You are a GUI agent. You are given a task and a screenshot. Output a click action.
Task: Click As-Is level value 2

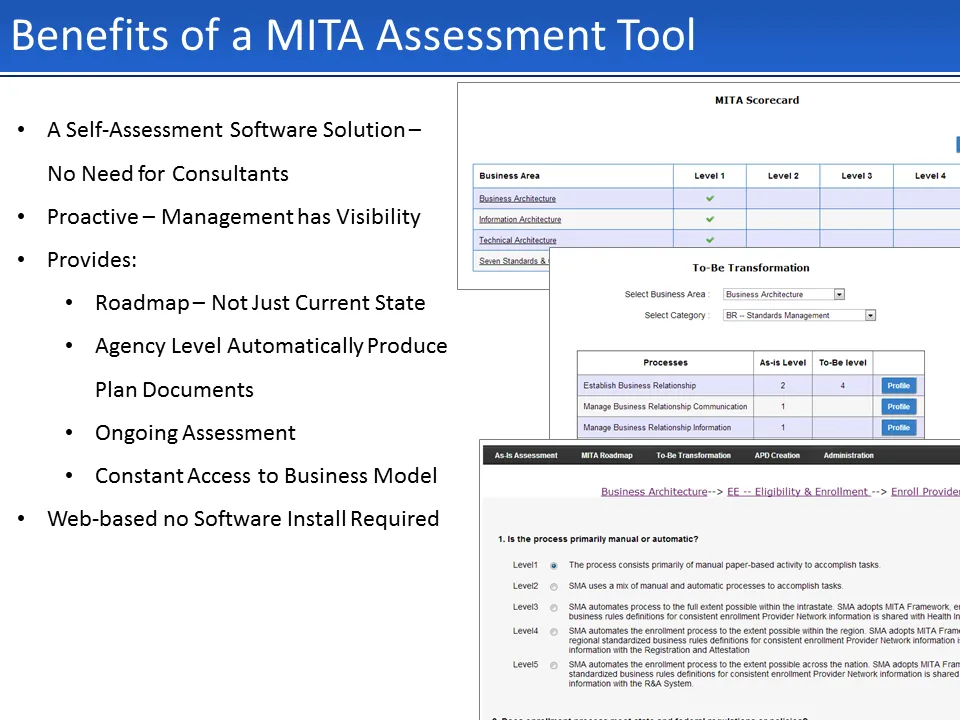[782, 386]
